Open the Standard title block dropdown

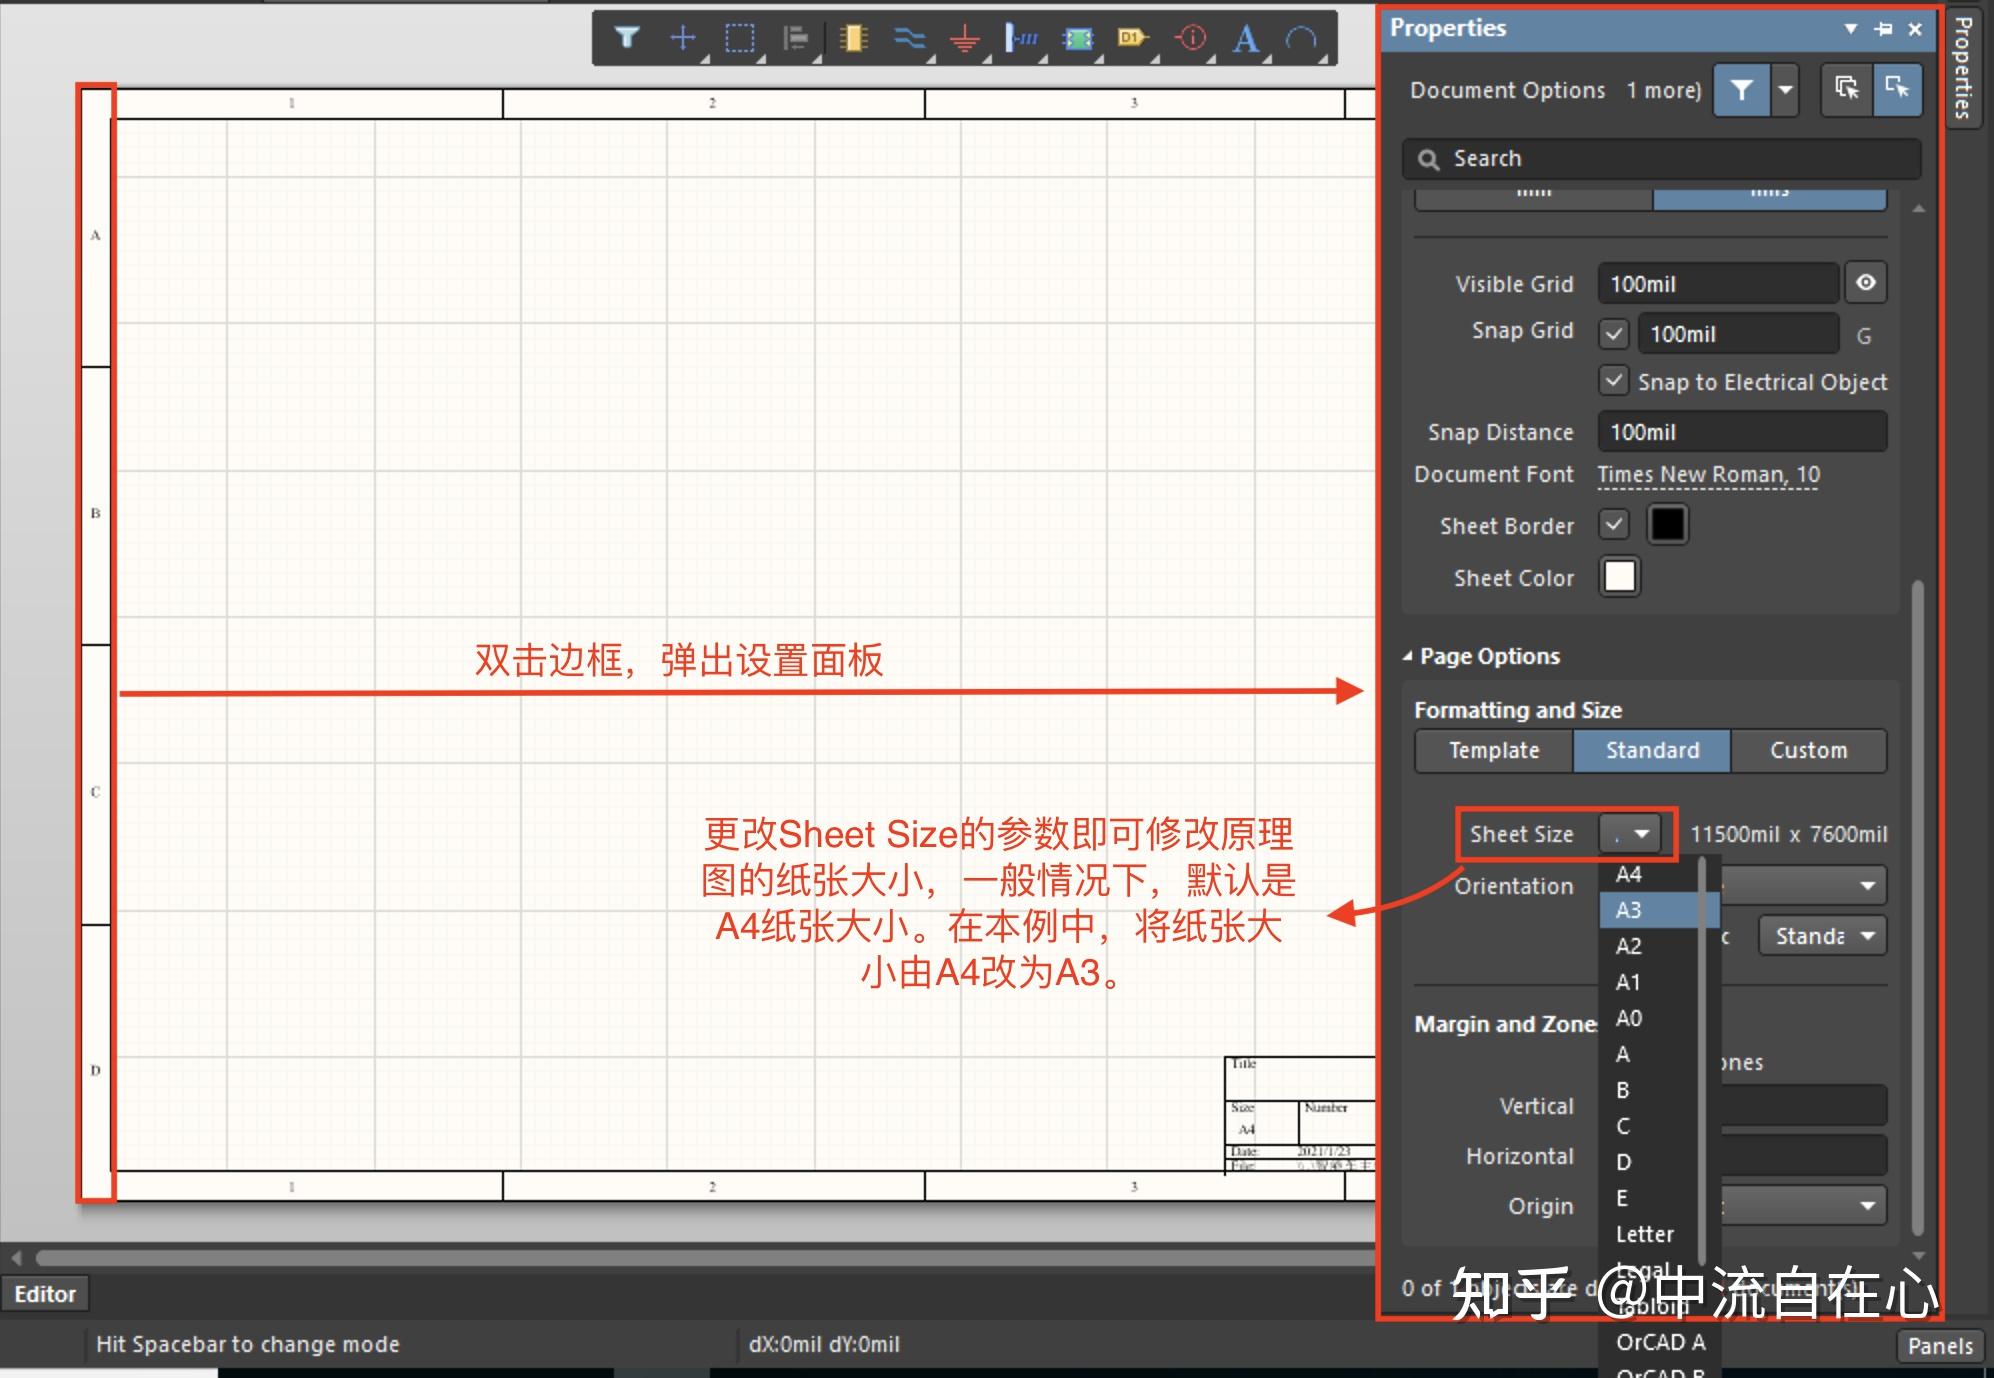[x=1823, y=936]
